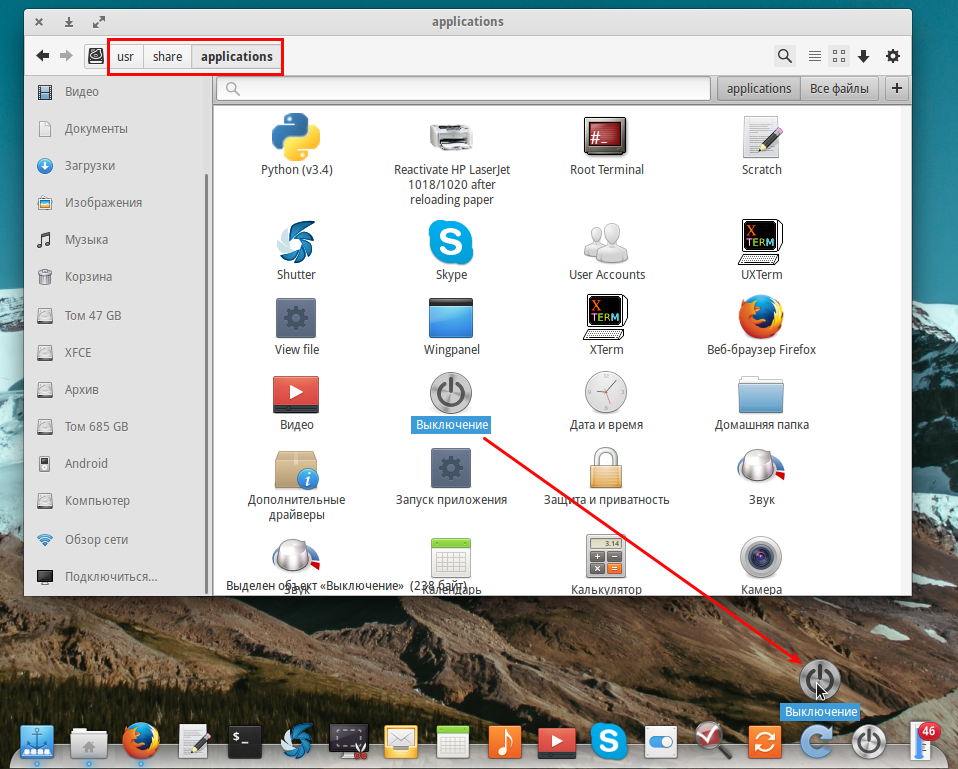958x769 pixels.
Task: Open the file manager settings gear menu
Action: click(893, 56)
